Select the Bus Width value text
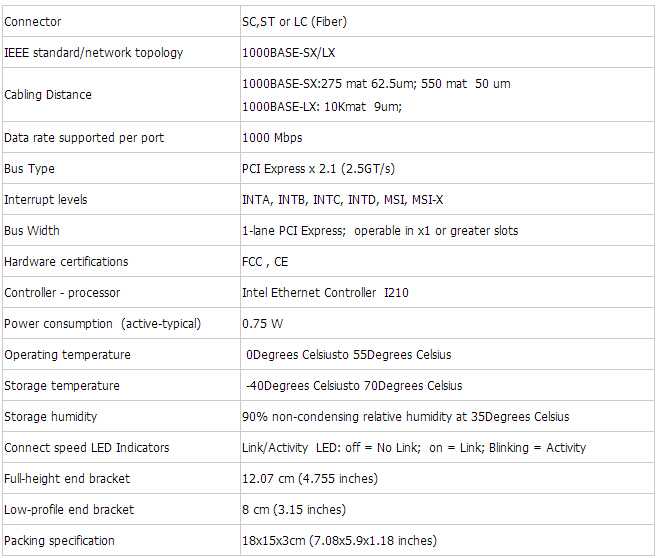The width and height of the screenshot is (659, 558). pos(380,230)
